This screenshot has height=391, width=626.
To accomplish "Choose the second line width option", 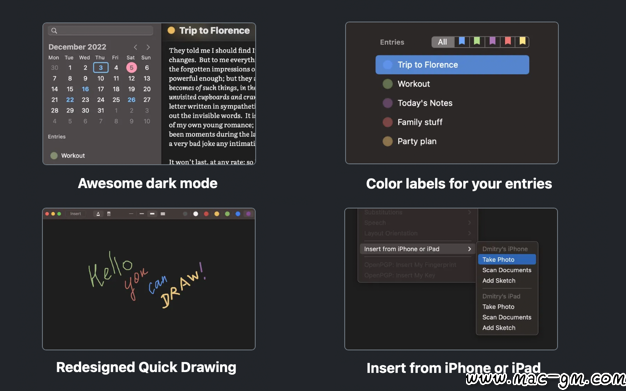I will 141,214.
